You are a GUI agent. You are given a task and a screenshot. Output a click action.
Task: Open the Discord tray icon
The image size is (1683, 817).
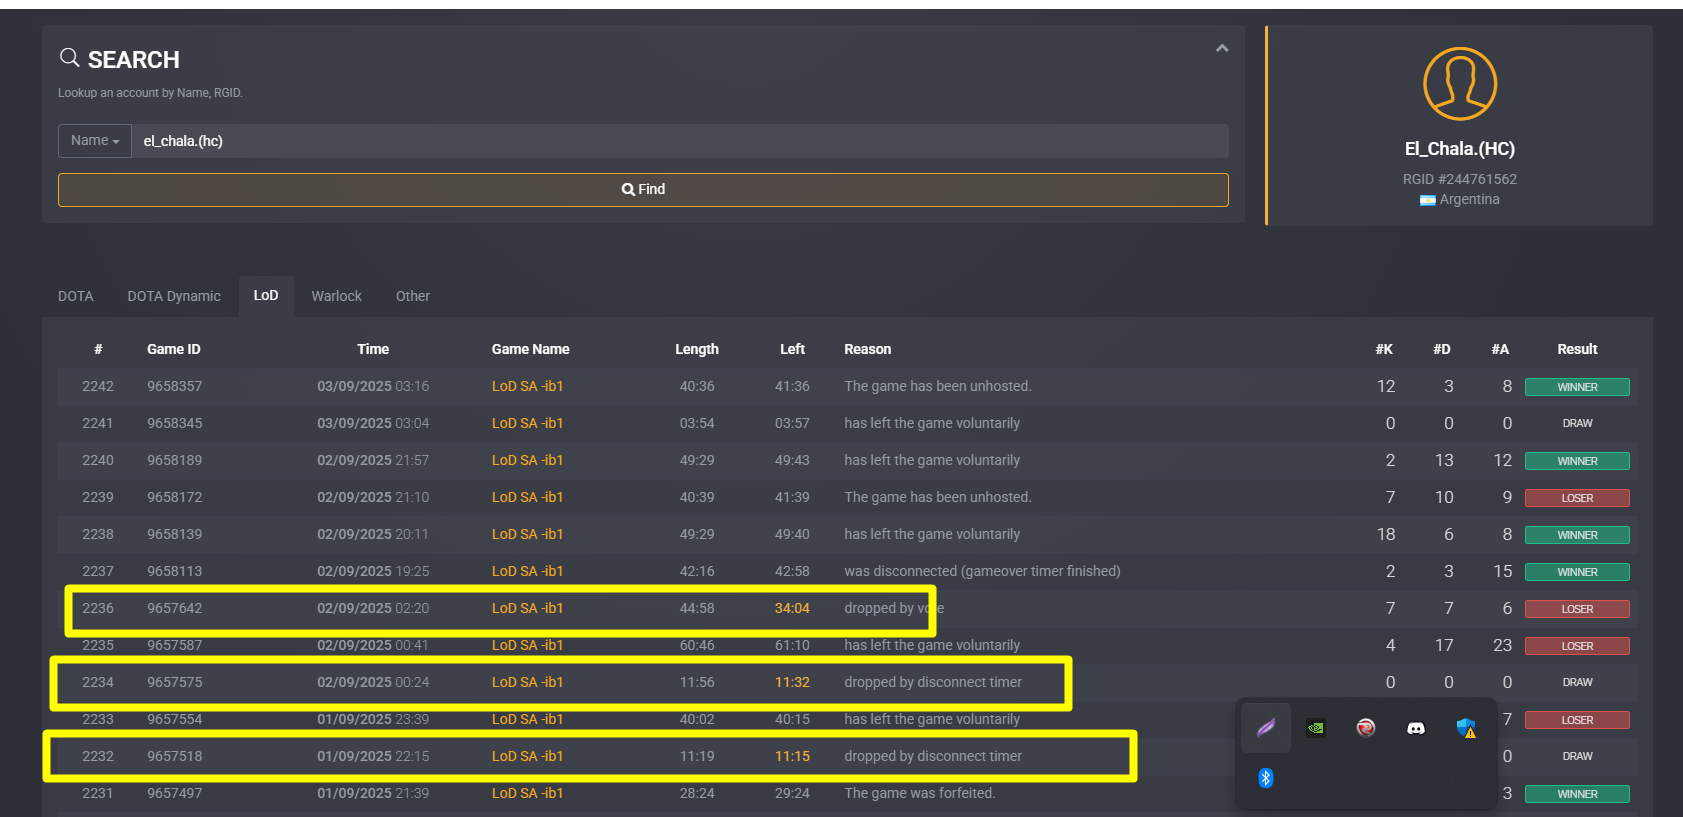(1416, 728)
